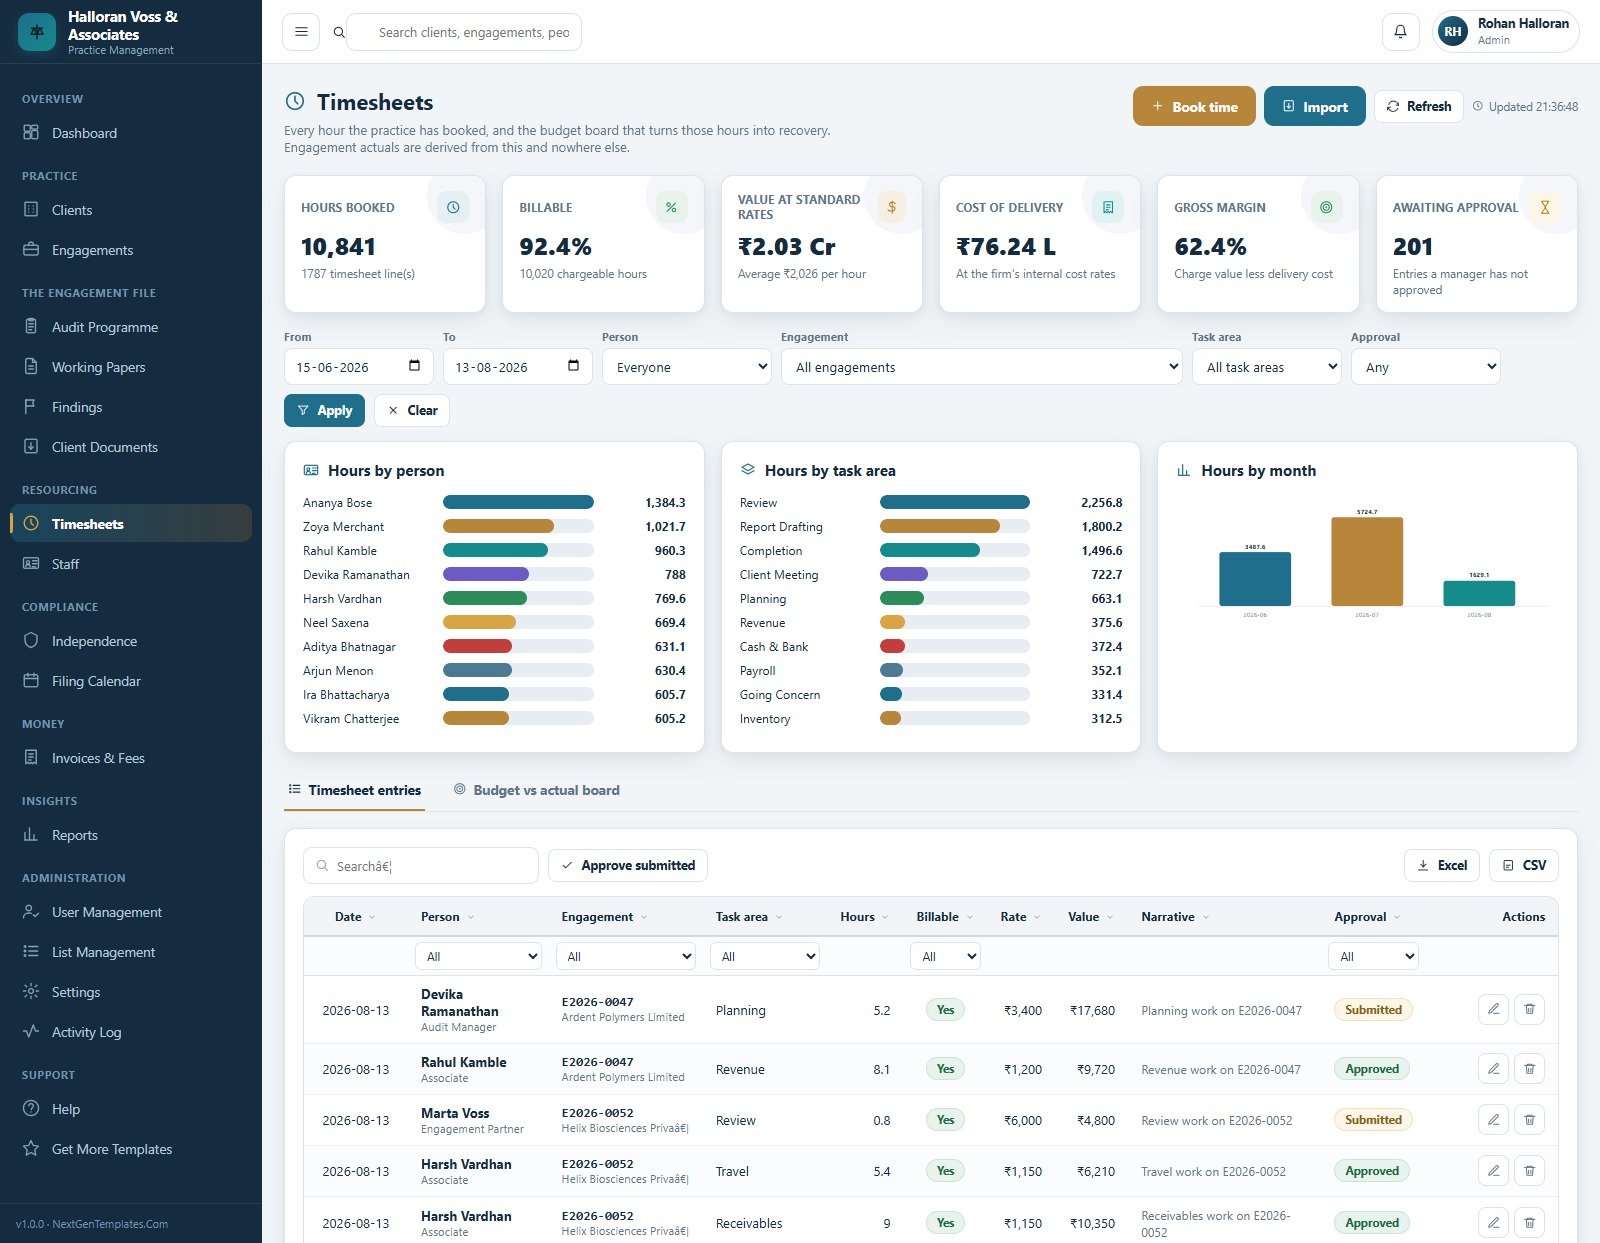Click Ananya Bose hours progress bar
Viewport: 1600px width, 1243px height.
point(518,502)
